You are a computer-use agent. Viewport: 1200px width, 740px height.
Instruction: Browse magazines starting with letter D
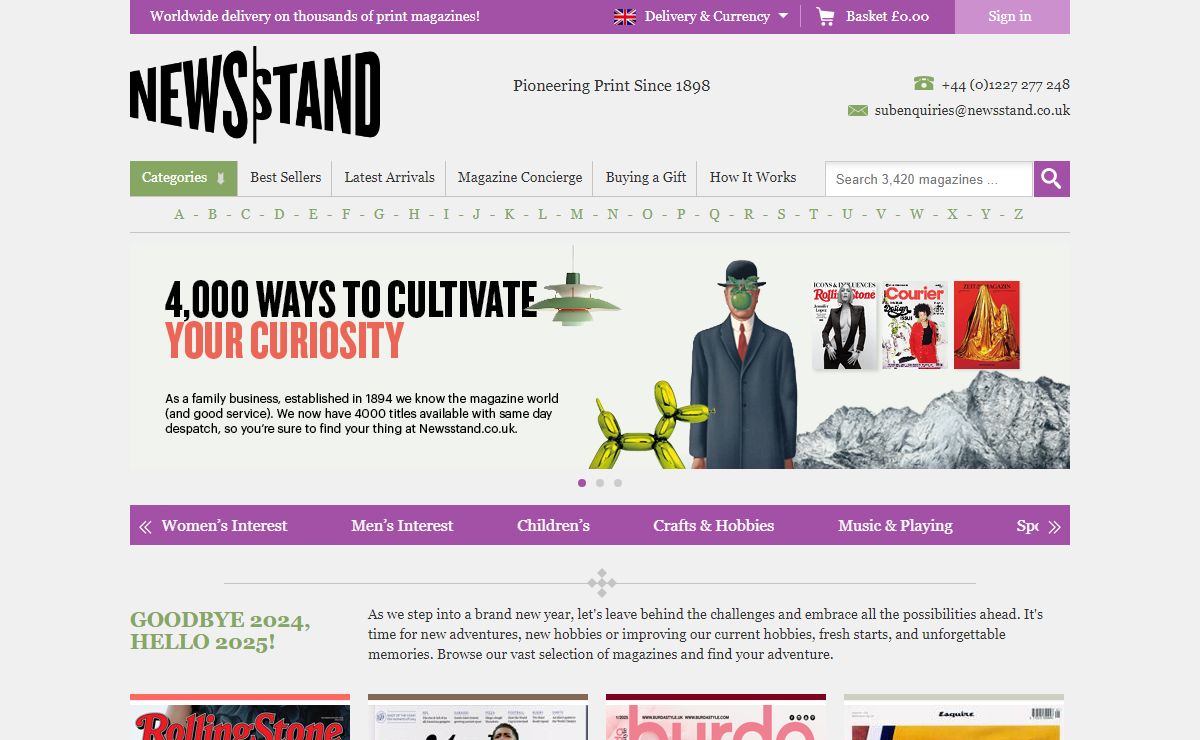tap(279, 214)
